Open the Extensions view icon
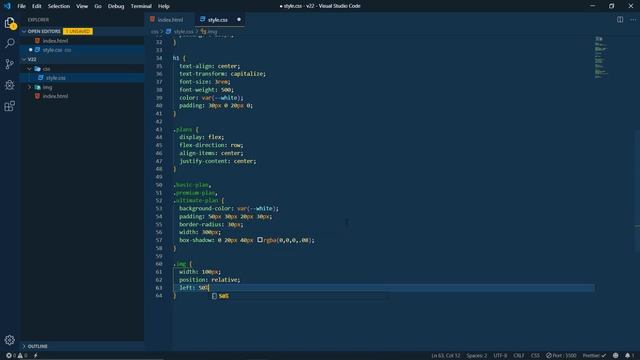Image resolution: width=640 pixels, height=360 pixels. 10,106
